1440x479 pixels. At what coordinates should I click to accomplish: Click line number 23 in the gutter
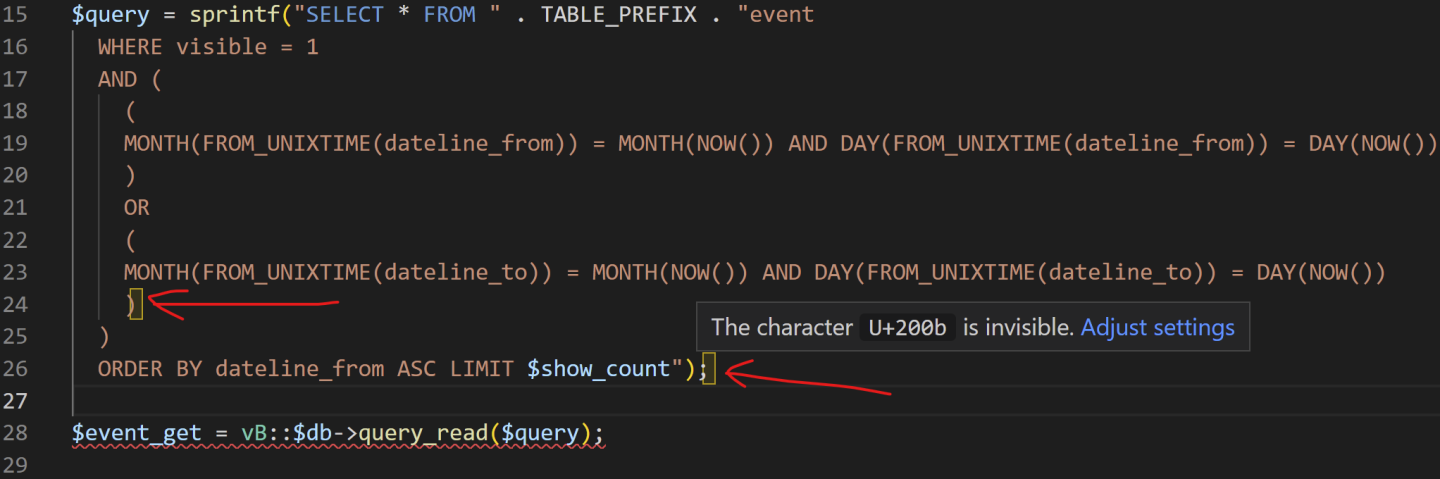coord(15,271)
